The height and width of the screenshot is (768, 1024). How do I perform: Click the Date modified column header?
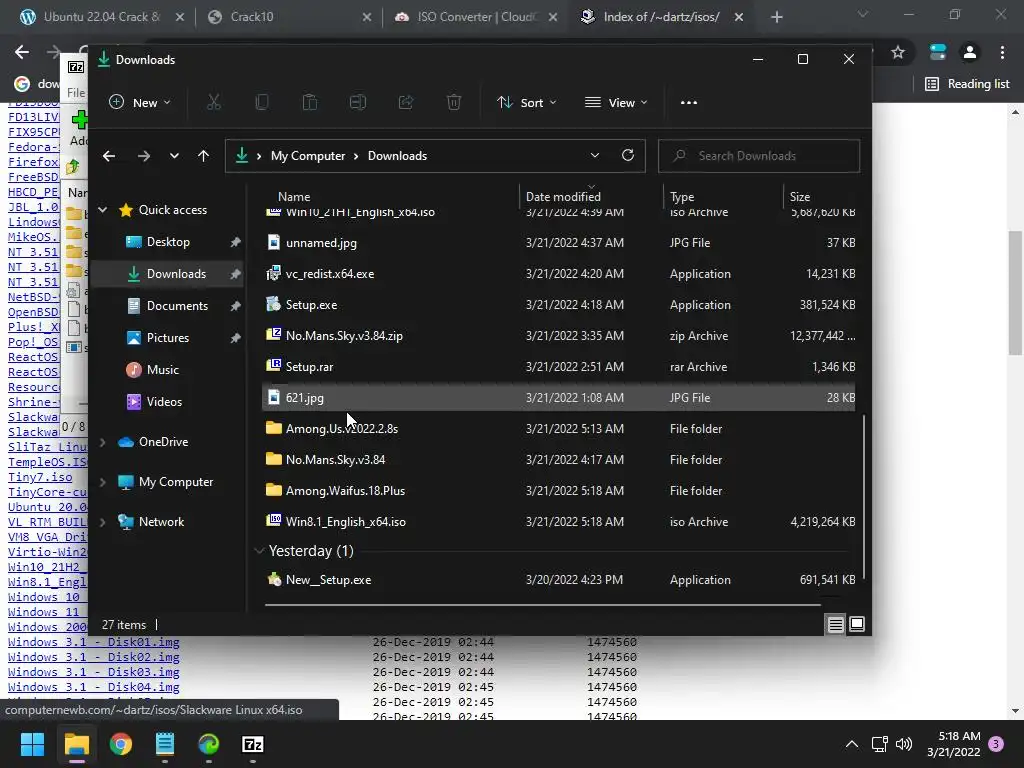563,197
